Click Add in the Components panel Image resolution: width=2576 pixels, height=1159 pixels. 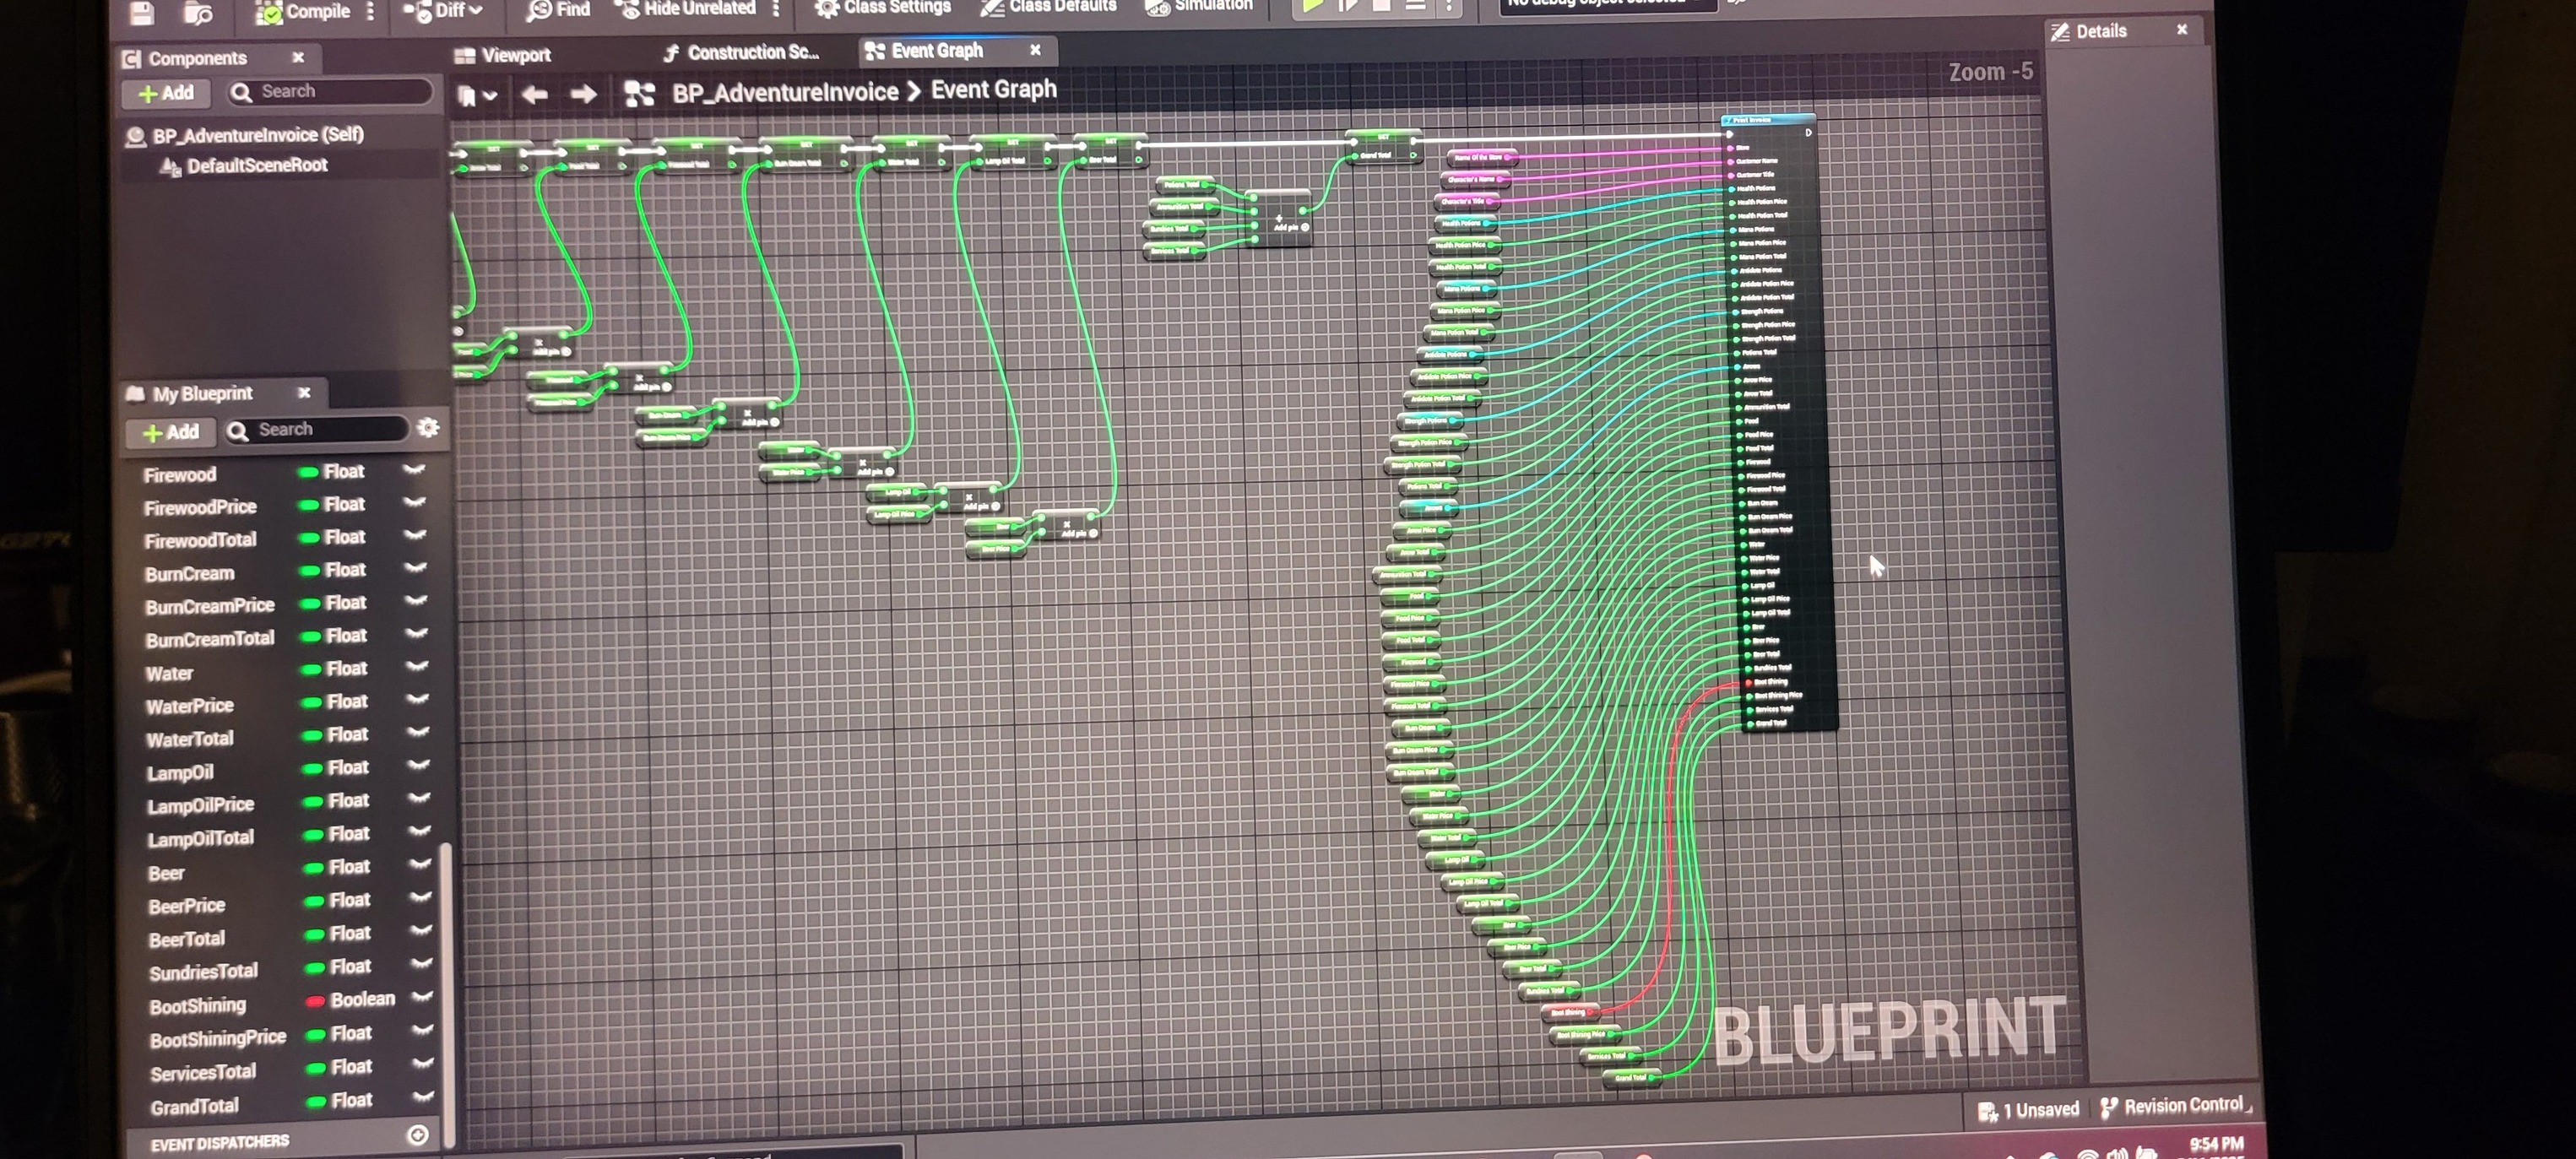[x=166, y=93]
